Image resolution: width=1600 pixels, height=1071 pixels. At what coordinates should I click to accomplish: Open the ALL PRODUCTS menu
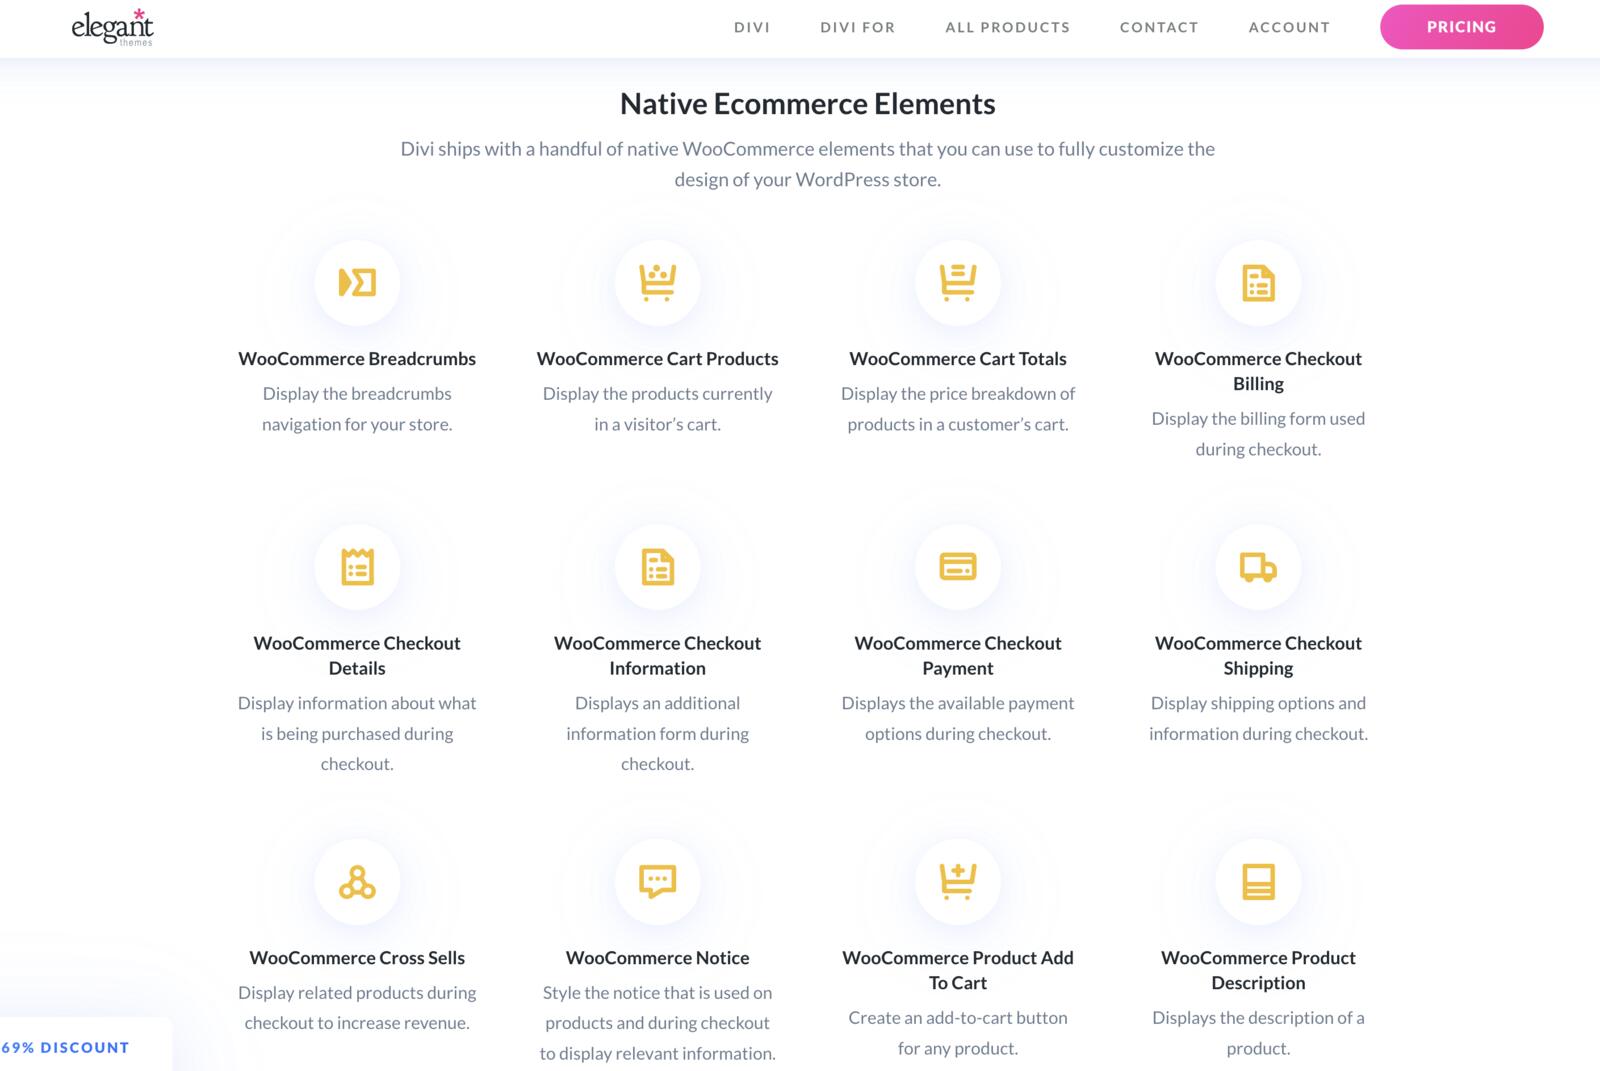(x=1008, y=27)
